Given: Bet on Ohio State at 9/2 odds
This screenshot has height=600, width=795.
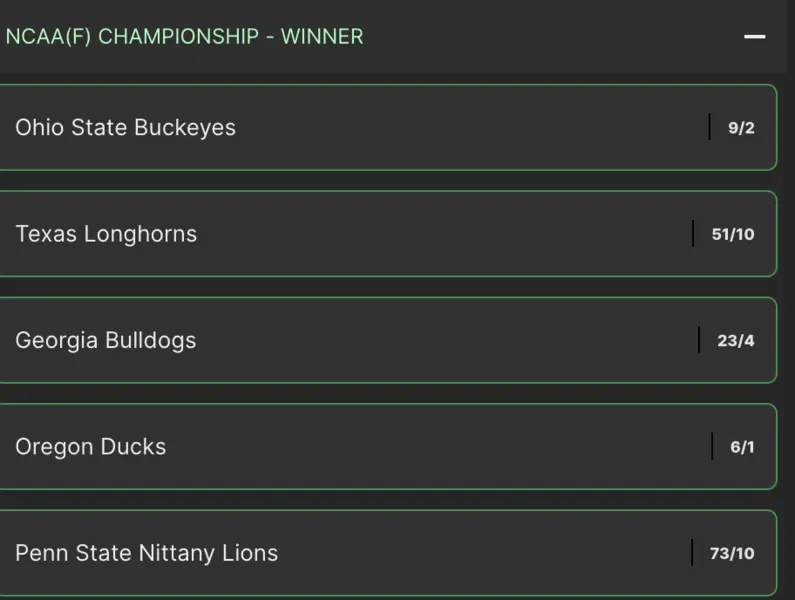Looking at the screenshot, I should click(x=741, y=128).
